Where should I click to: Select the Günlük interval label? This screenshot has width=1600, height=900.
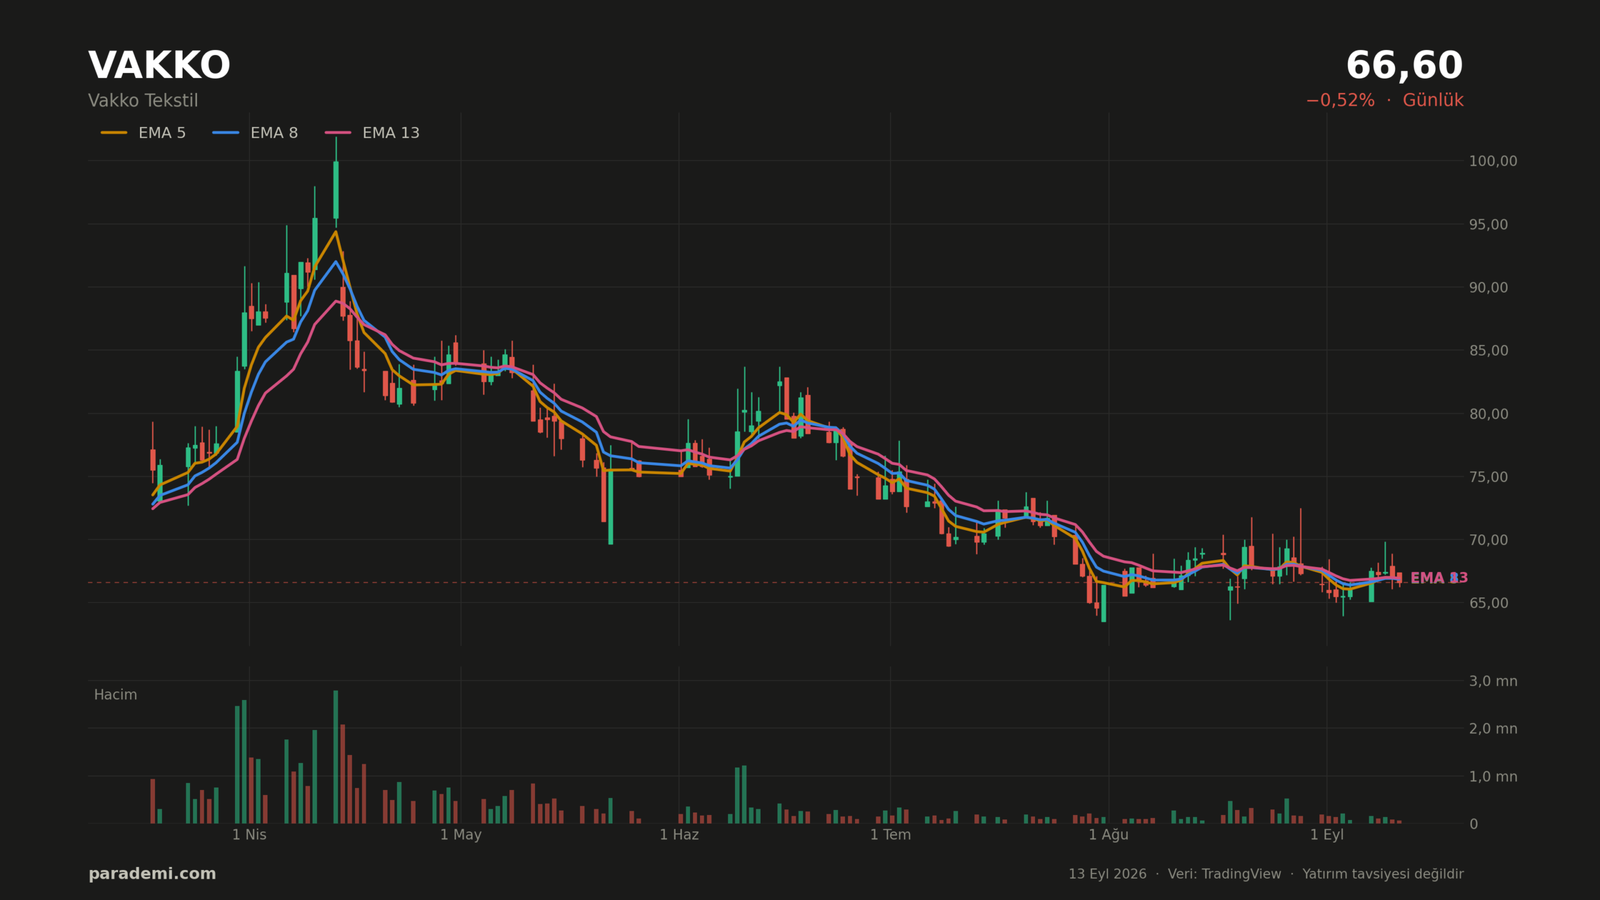[x=1433, y=101]
